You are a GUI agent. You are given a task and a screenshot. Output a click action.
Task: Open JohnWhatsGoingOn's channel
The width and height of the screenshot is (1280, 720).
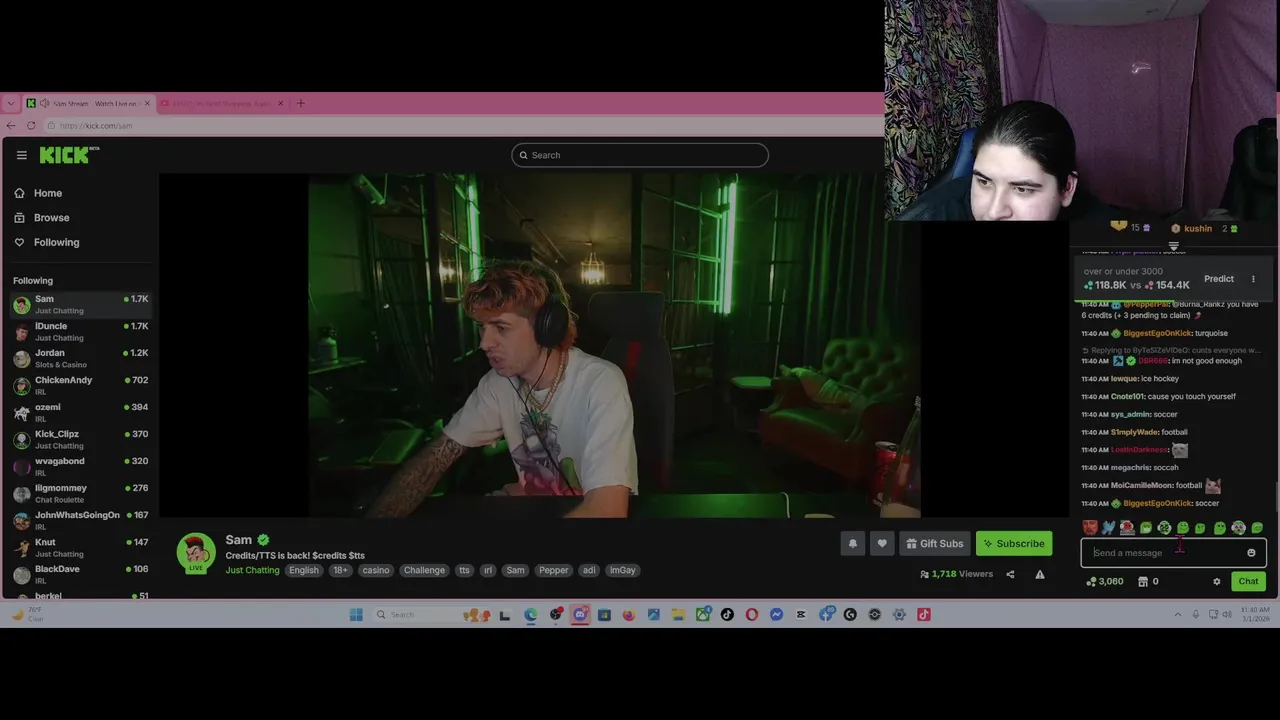click(80, 520)
